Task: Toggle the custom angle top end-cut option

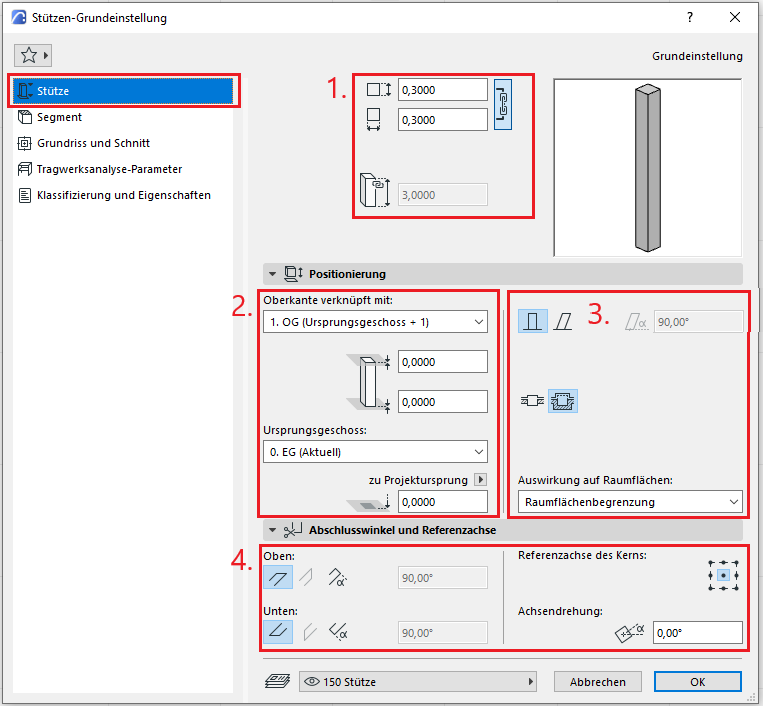Action: pos(336,576)
